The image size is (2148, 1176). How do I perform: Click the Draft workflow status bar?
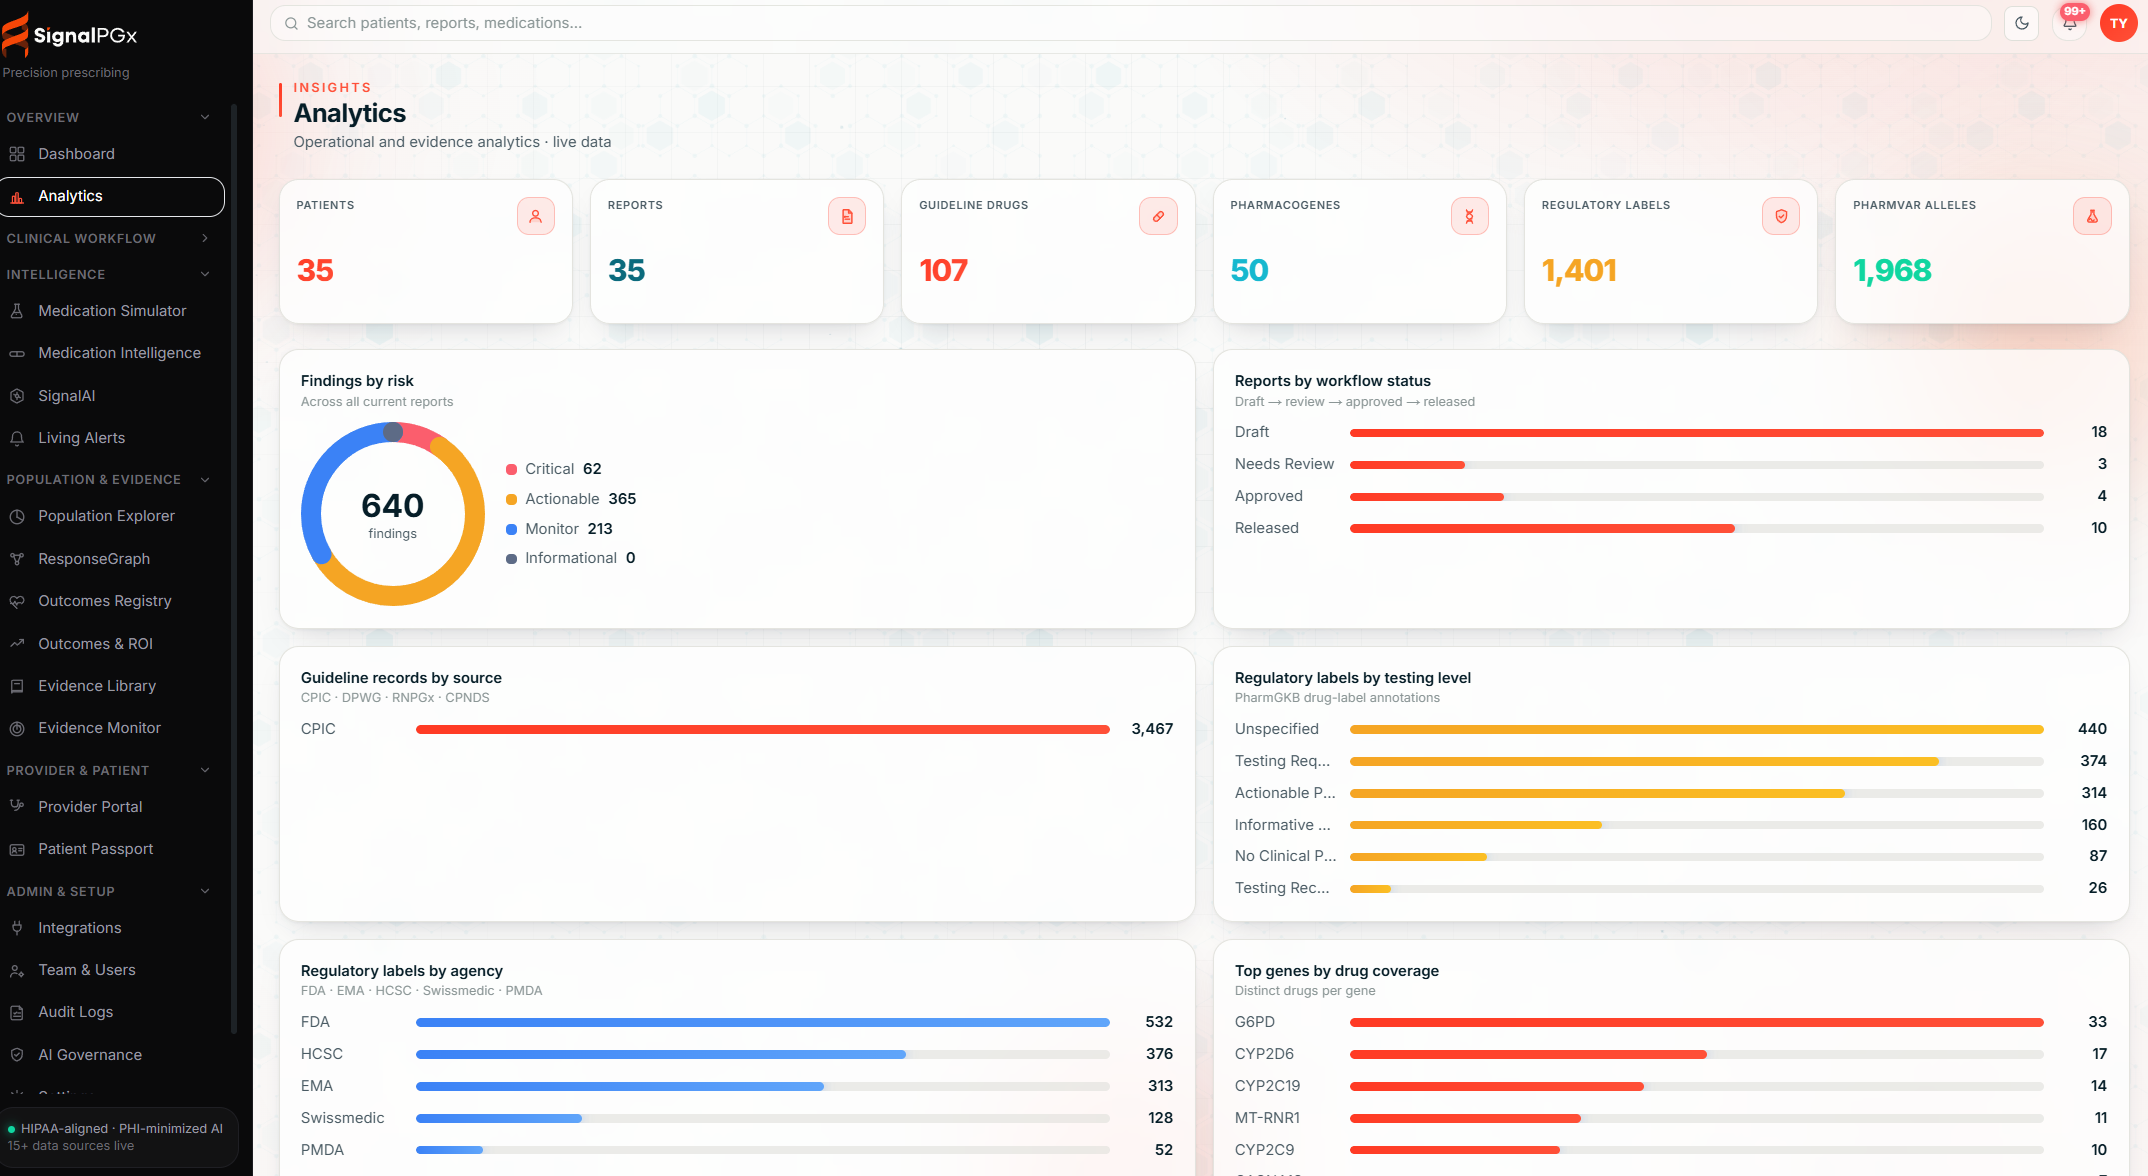point(1696,433)
